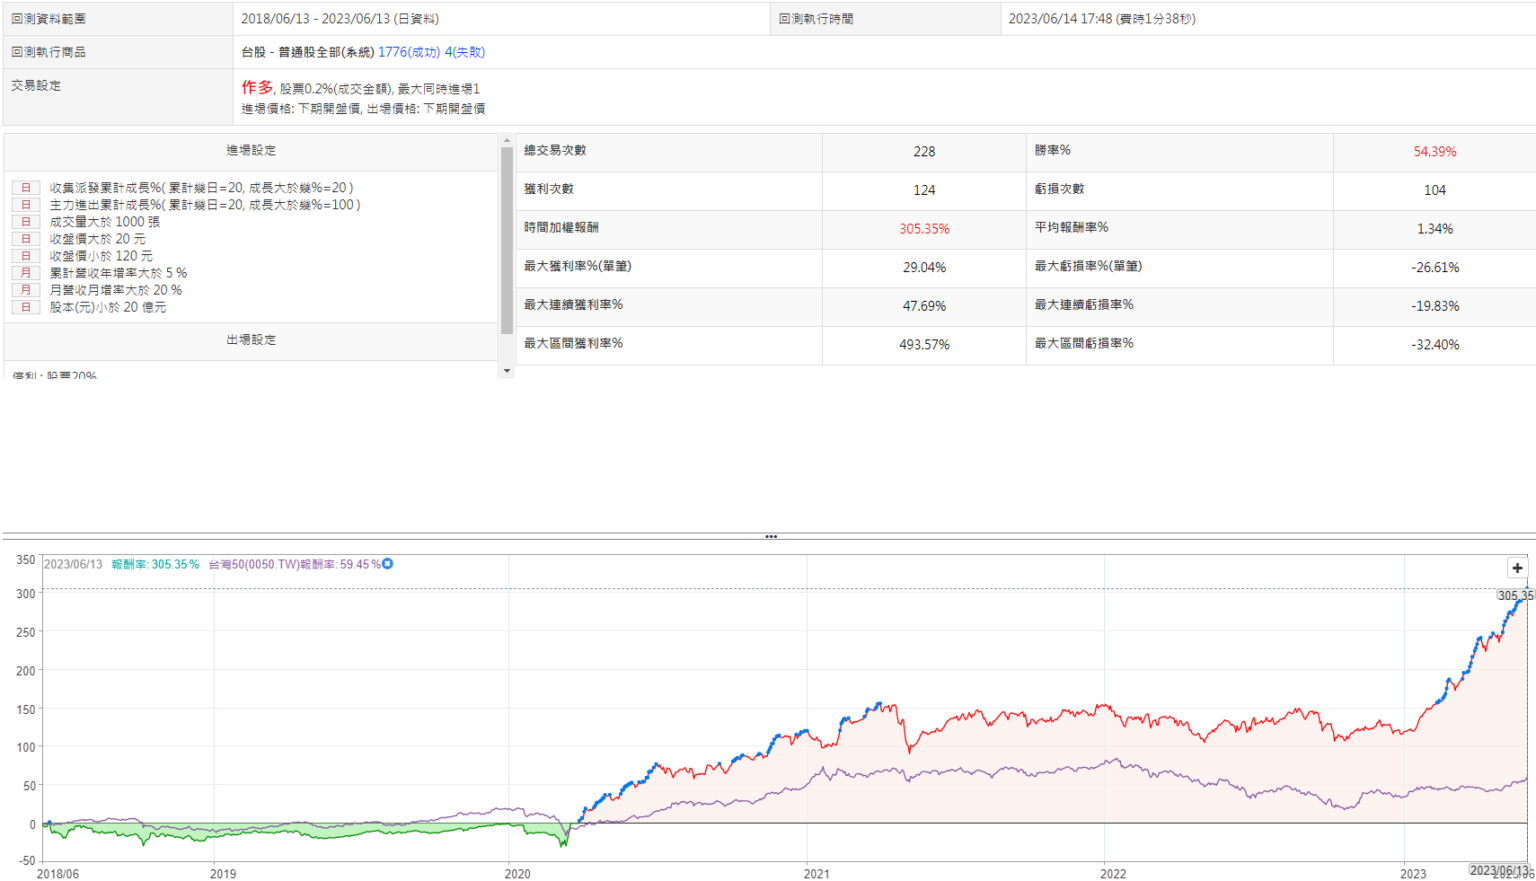Click the 日 badge beside 成交量大於 1000 張
Viewport: 1536px width, 881px height.
[26, 222]
